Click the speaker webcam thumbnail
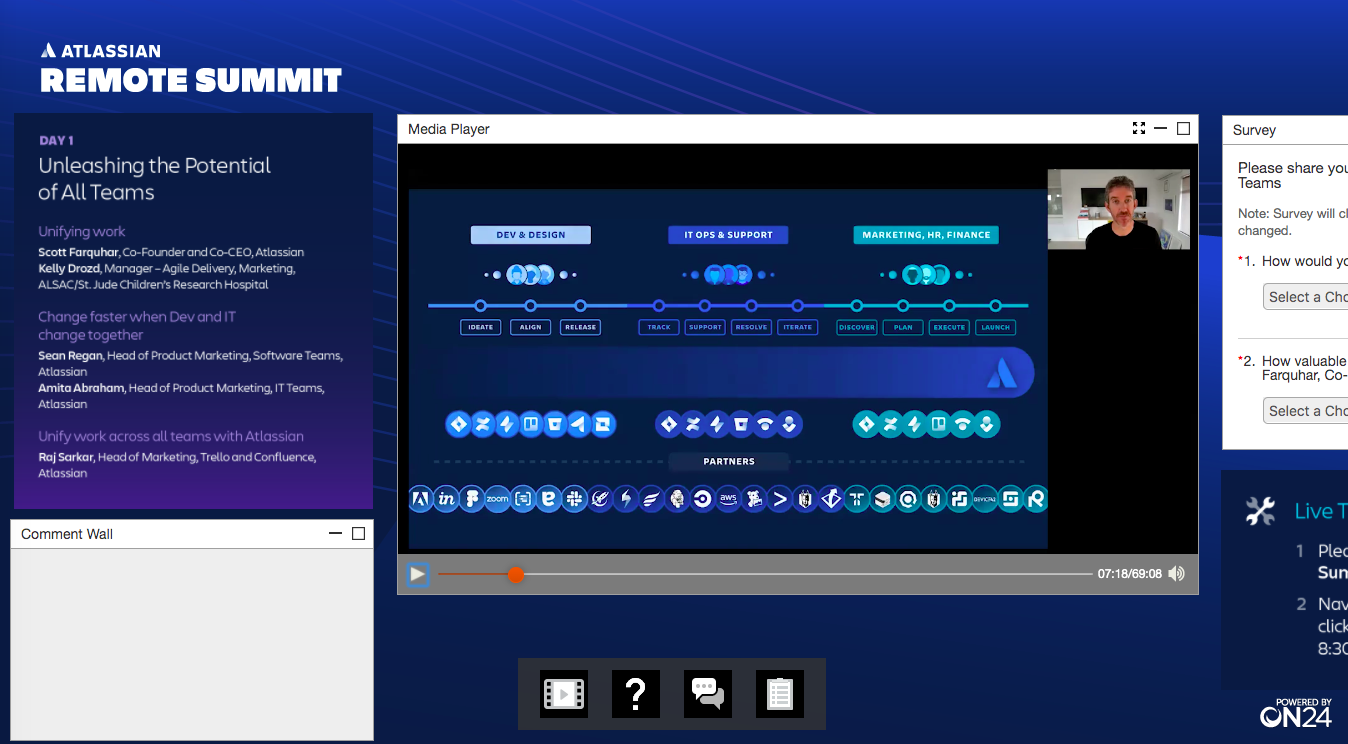 pos(1119,209)
